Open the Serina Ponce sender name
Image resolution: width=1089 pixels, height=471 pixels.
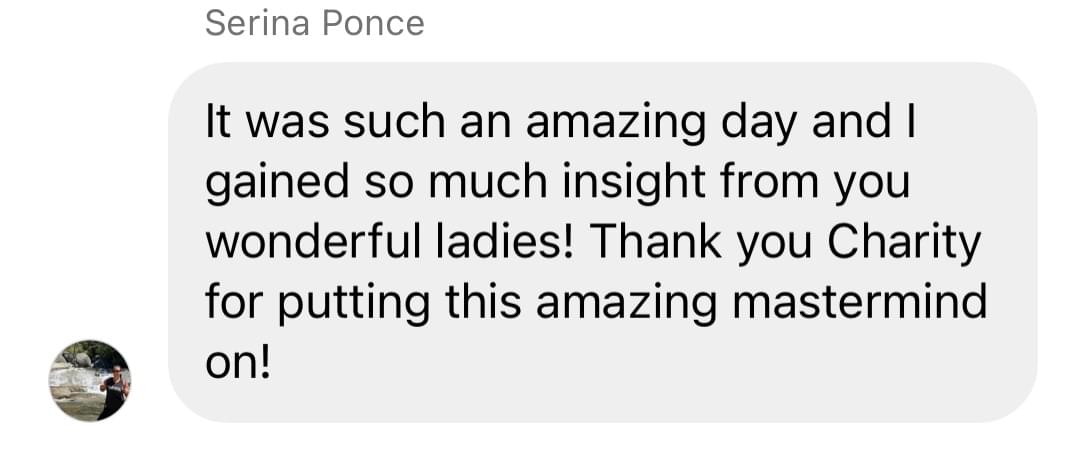(x=314, y=22)
